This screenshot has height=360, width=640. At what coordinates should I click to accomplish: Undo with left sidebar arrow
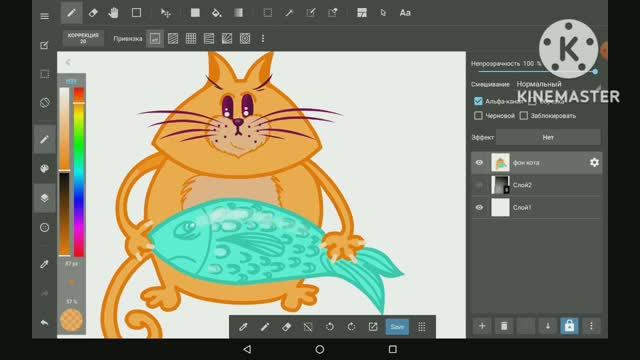pos(44,323)
